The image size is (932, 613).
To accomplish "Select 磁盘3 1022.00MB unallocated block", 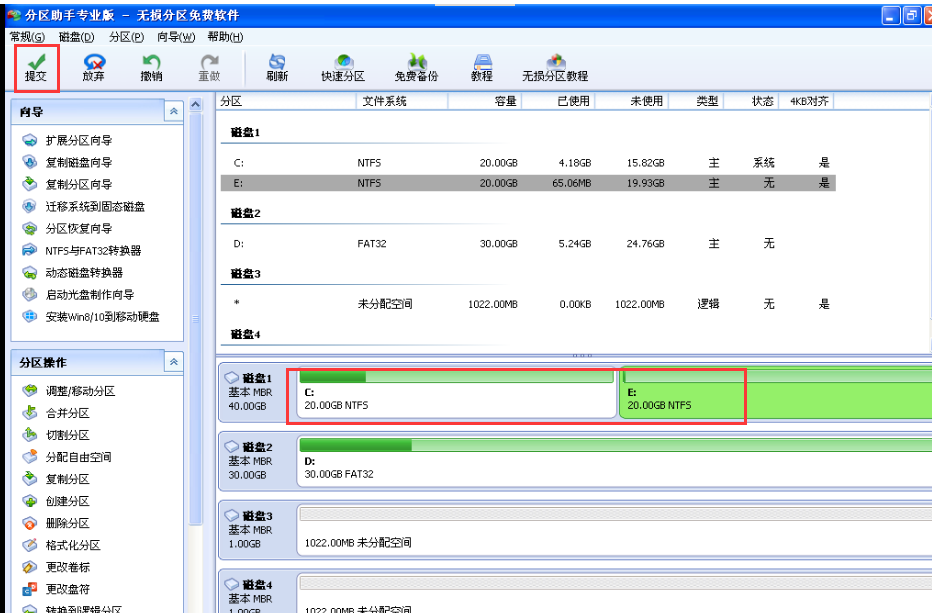I will click(x=613, y=530).
